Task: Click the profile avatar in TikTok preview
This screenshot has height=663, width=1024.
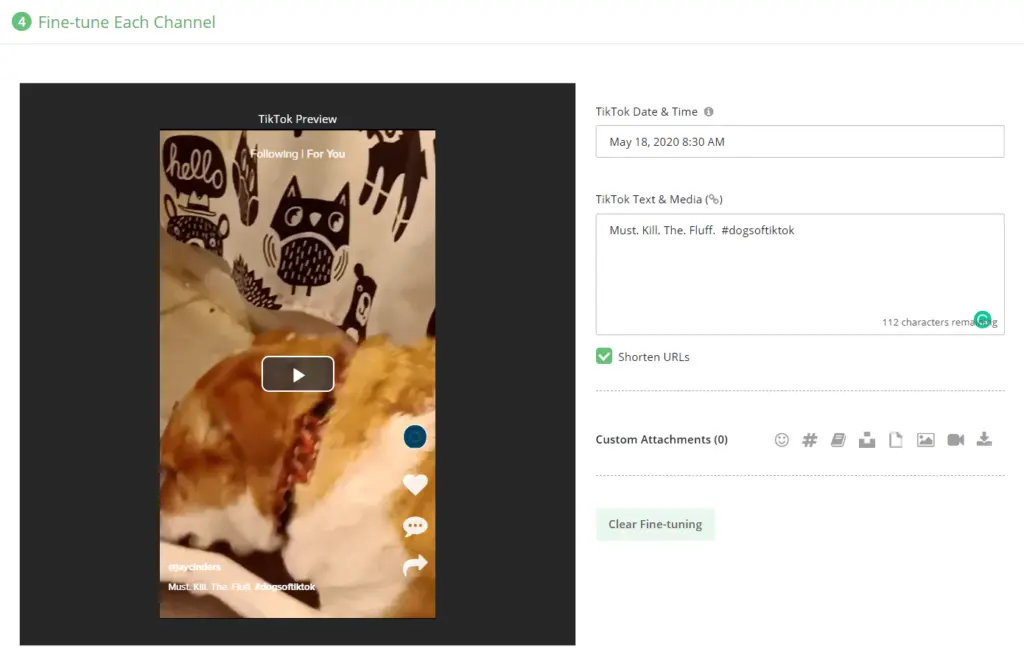Action: click(415, 436)
